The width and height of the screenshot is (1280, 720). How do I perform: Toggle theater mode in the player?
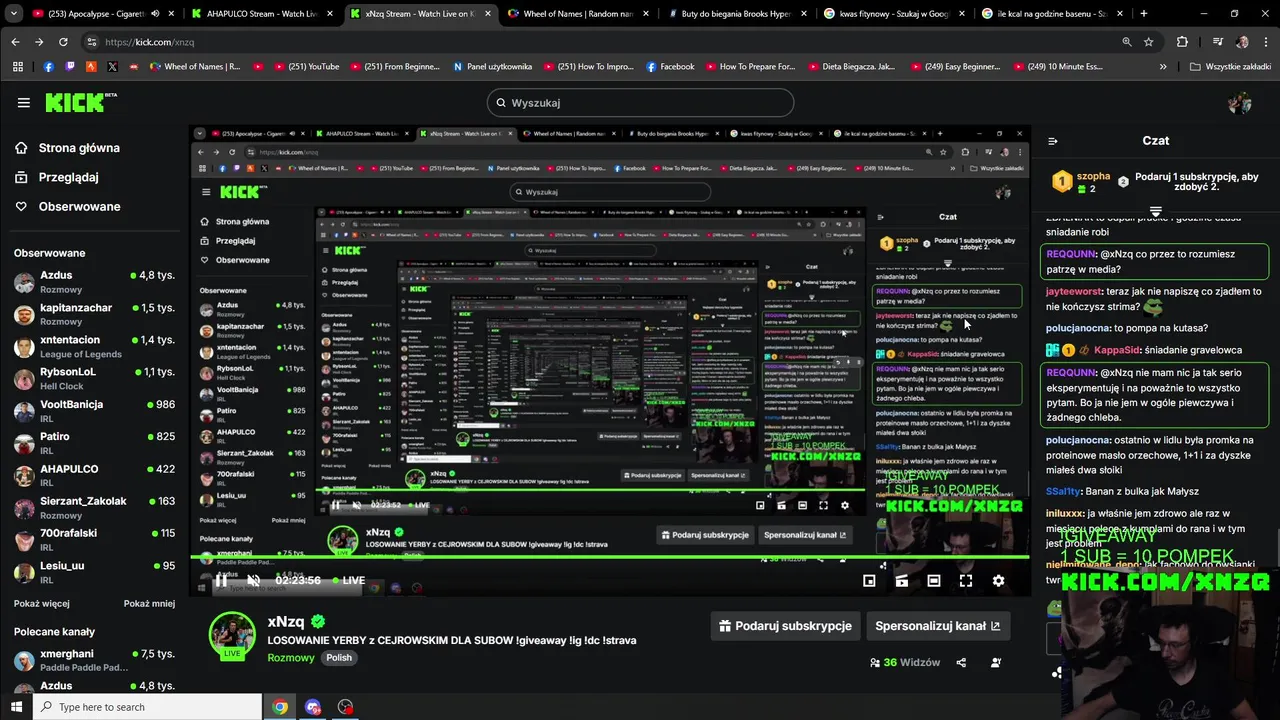click(933, 580)
